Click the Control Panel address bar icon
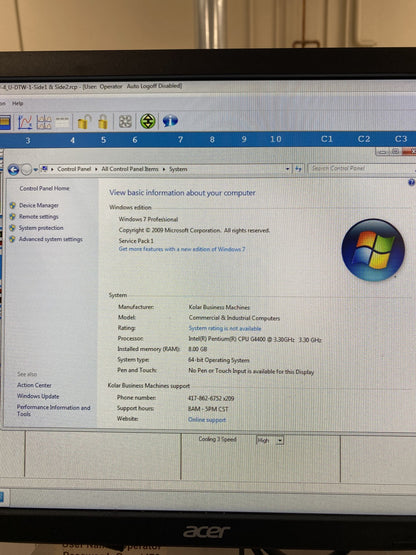The width and height of the screenshot is (416, 555). coord(44,169)
